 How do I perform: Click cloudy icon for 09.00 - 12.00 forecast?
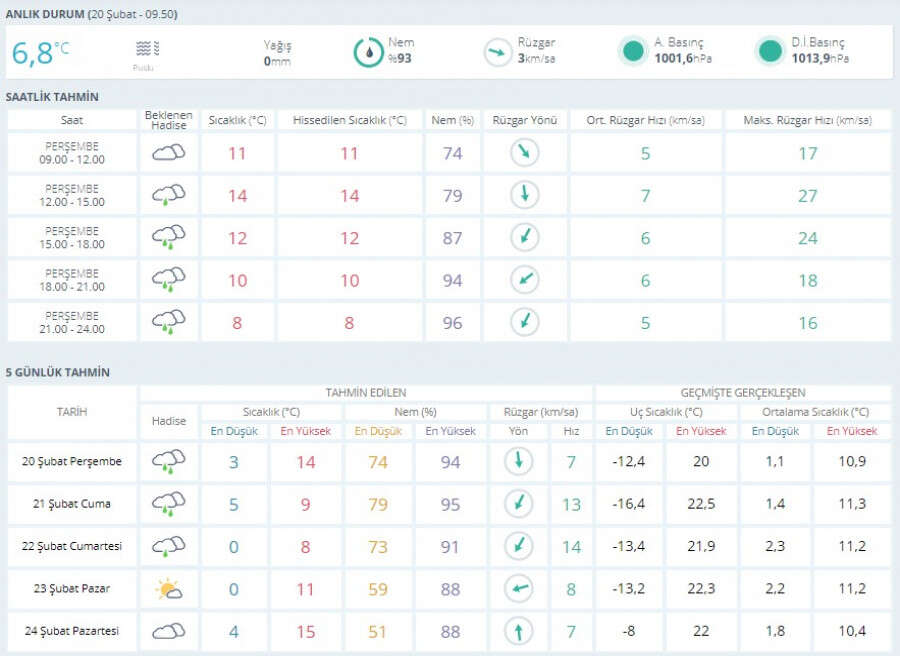[168, 153]
